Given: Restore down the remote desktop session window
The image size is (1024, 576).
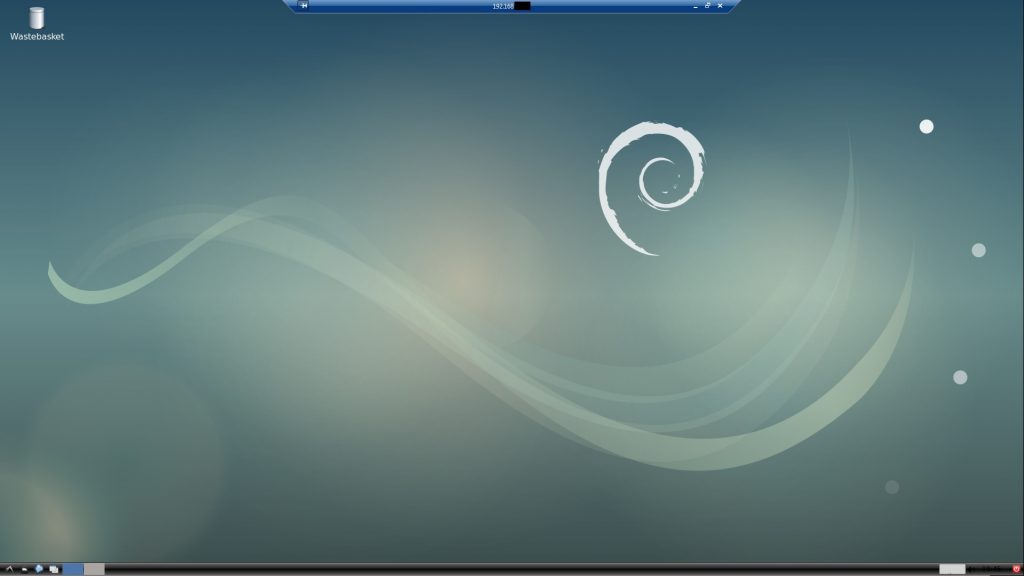Looking at the screenshot, I should click(707, 6).
